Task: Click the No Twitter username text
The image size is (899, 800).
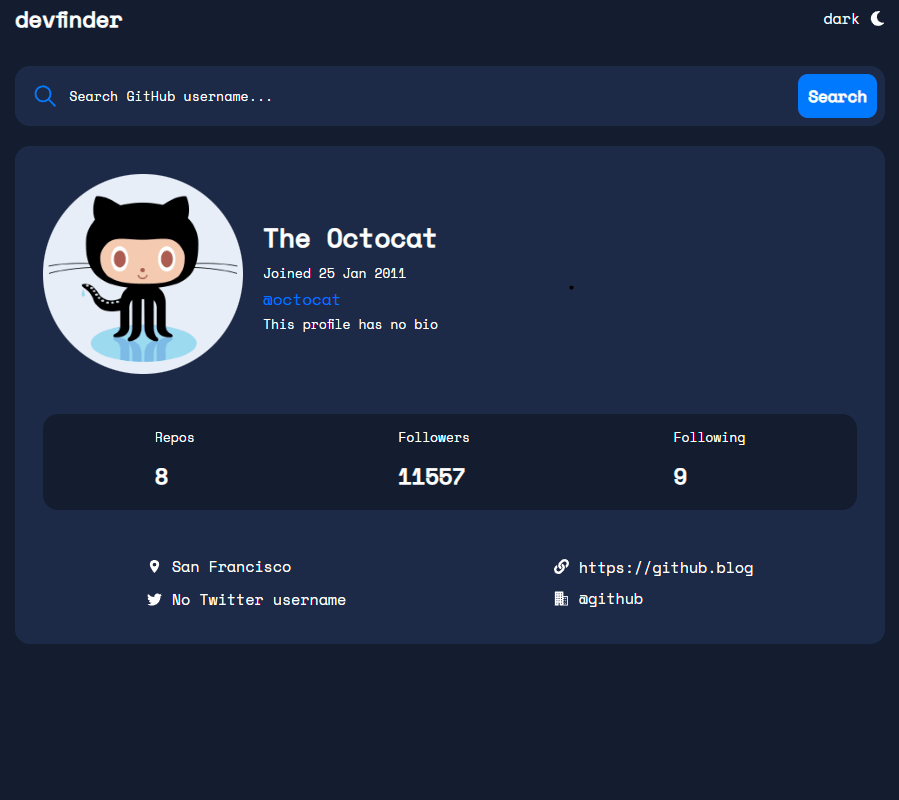Action: click(x=259, y=600)
